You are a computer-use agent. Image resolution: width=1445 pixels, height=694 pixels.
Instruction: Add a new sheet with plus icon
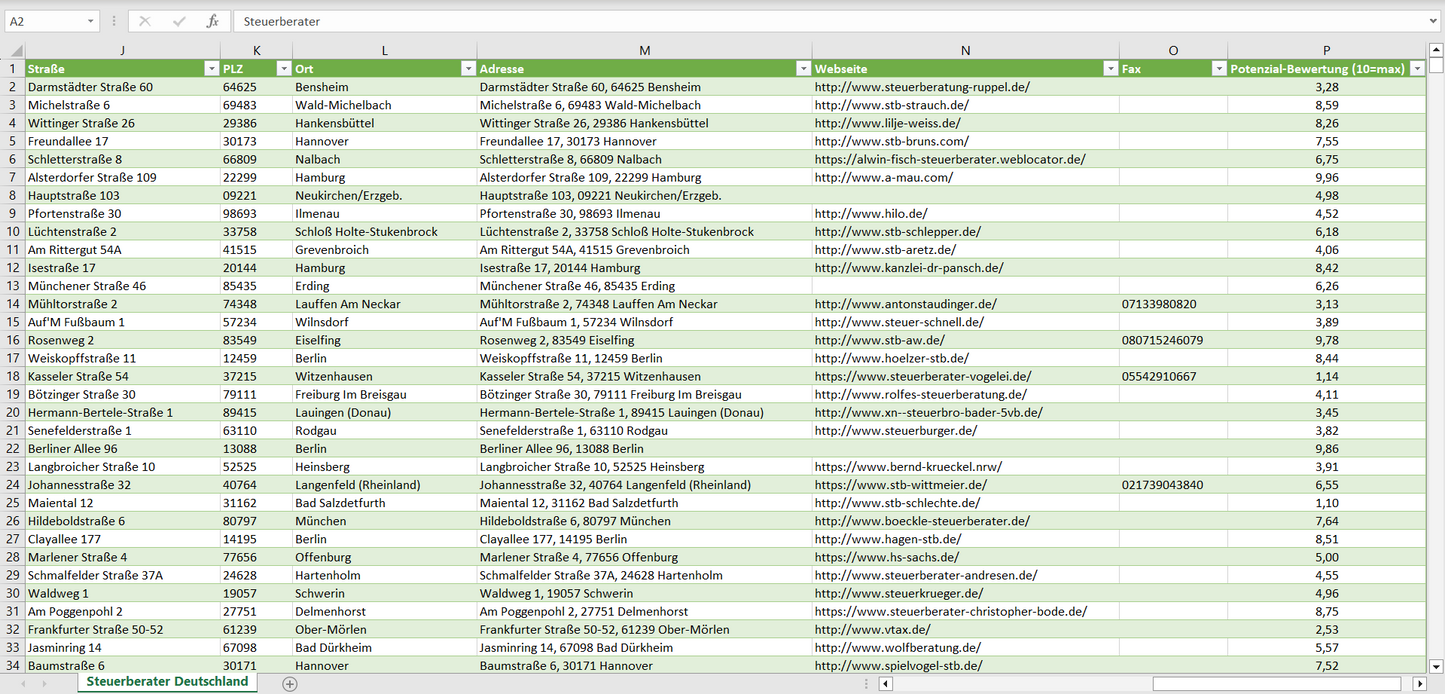point(290,684)
